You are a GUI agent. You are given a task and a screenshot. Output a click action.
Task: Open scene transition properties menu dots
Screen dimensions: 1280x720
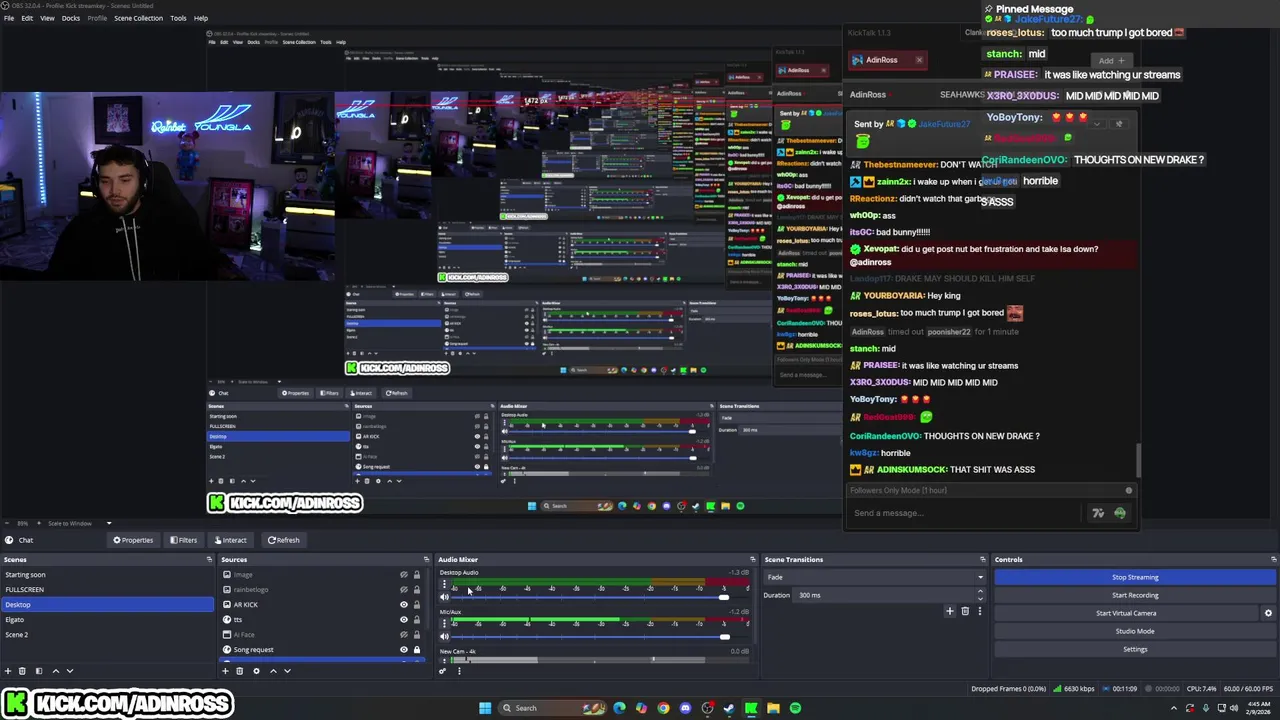coord(980,611)
